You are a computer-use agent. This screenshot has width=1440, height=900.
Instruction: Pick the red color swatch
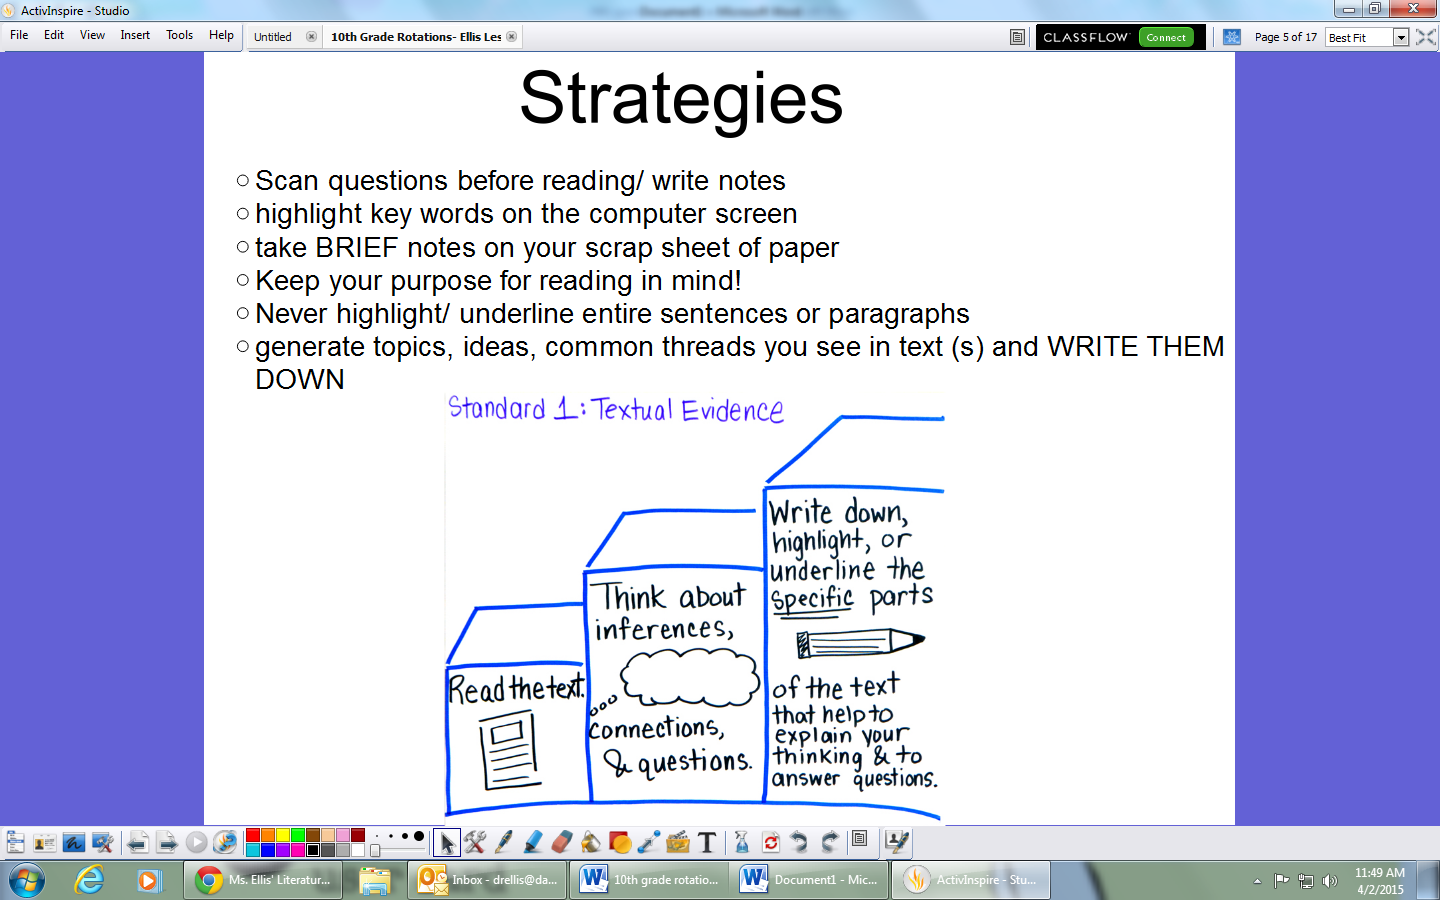253,835
